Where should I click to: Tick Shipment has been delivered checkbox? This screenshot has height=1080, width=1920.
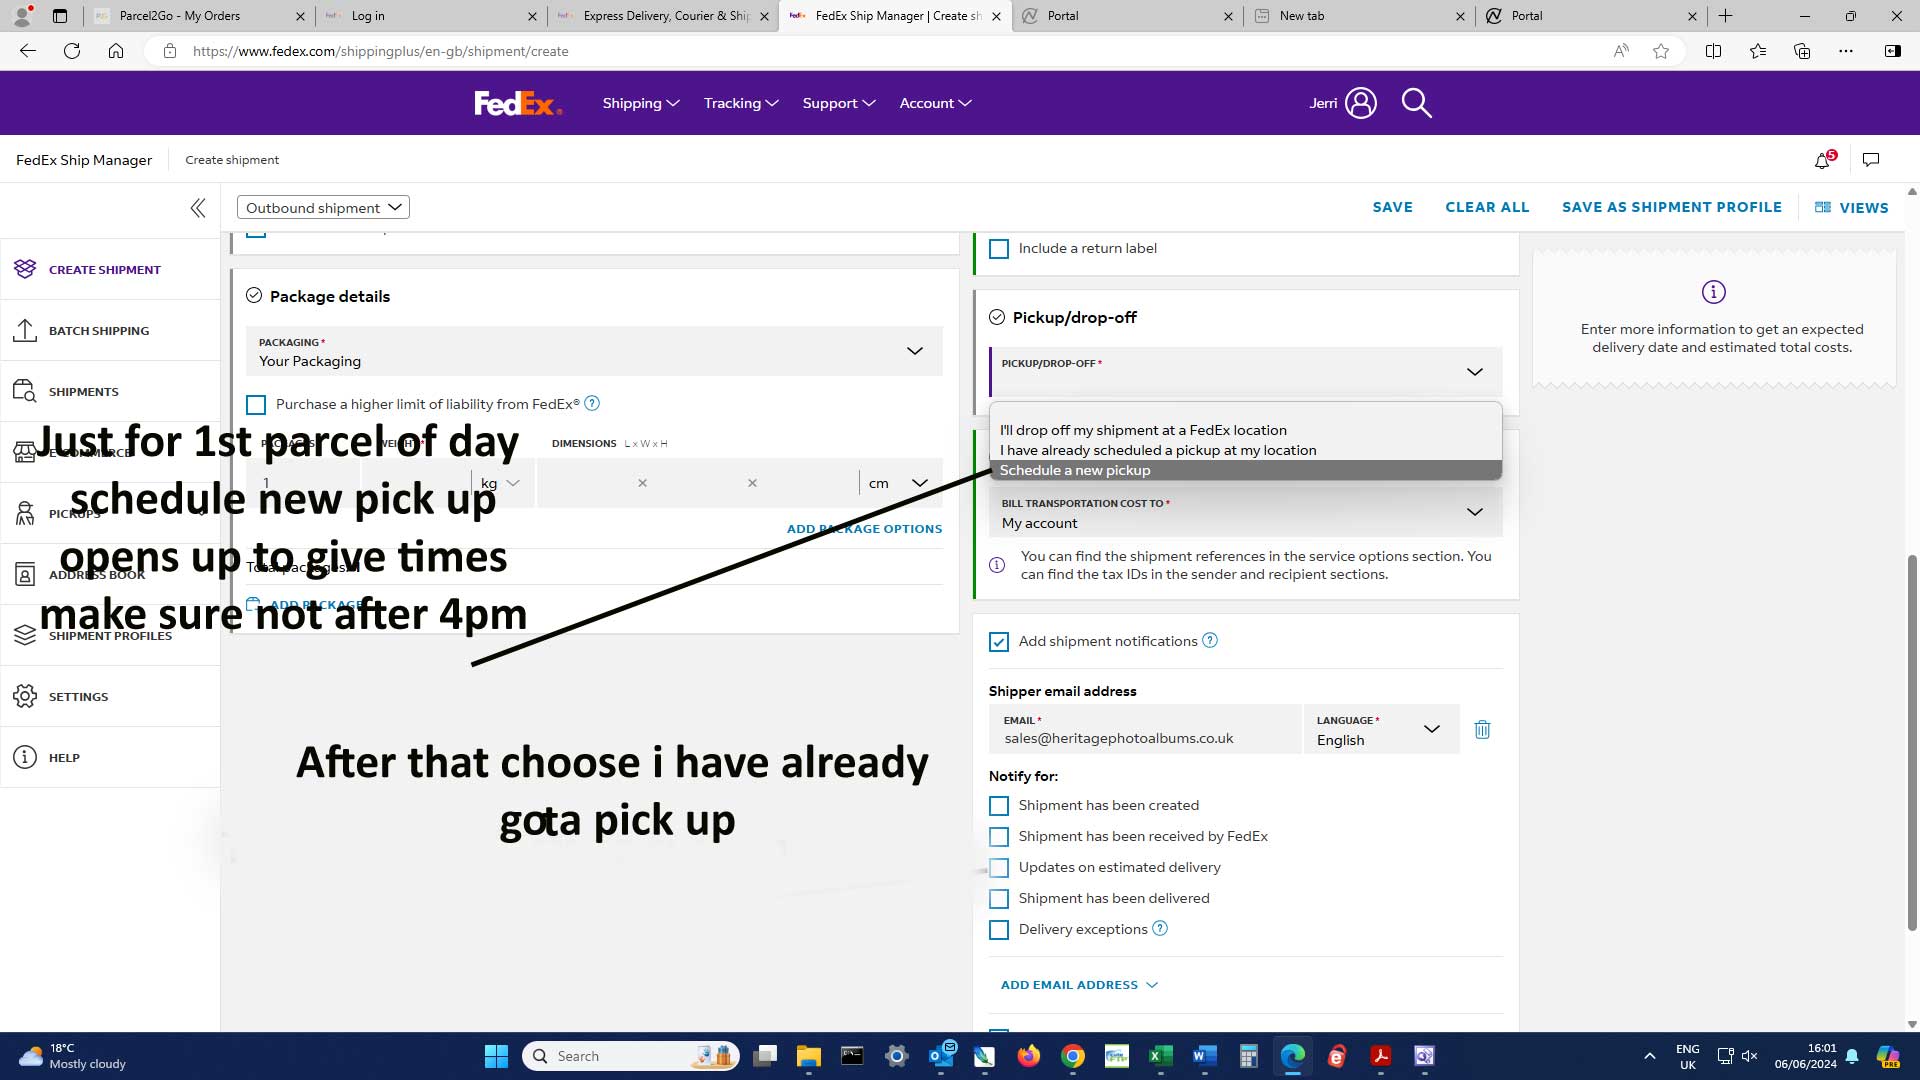(x=999, y=899)
